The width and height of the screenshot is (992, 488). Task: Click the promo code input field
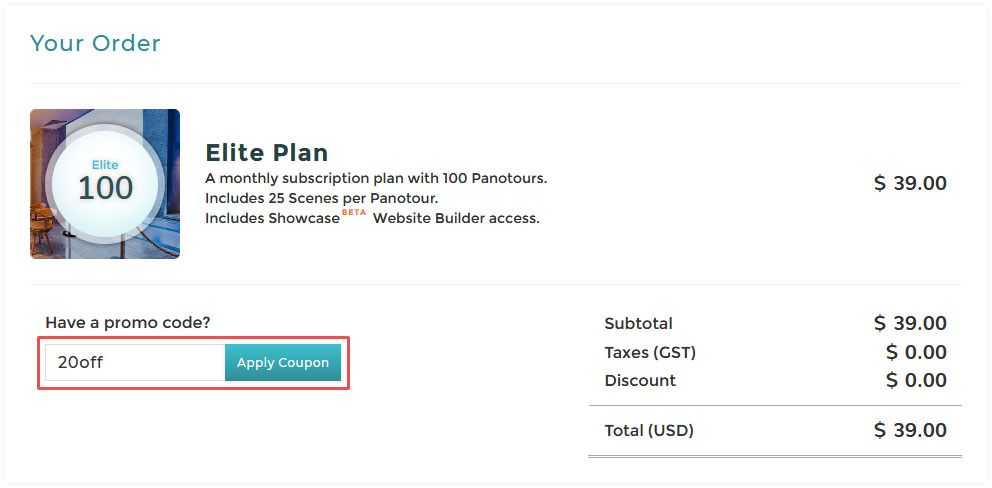pyautogui.click(x=135, y=363)
